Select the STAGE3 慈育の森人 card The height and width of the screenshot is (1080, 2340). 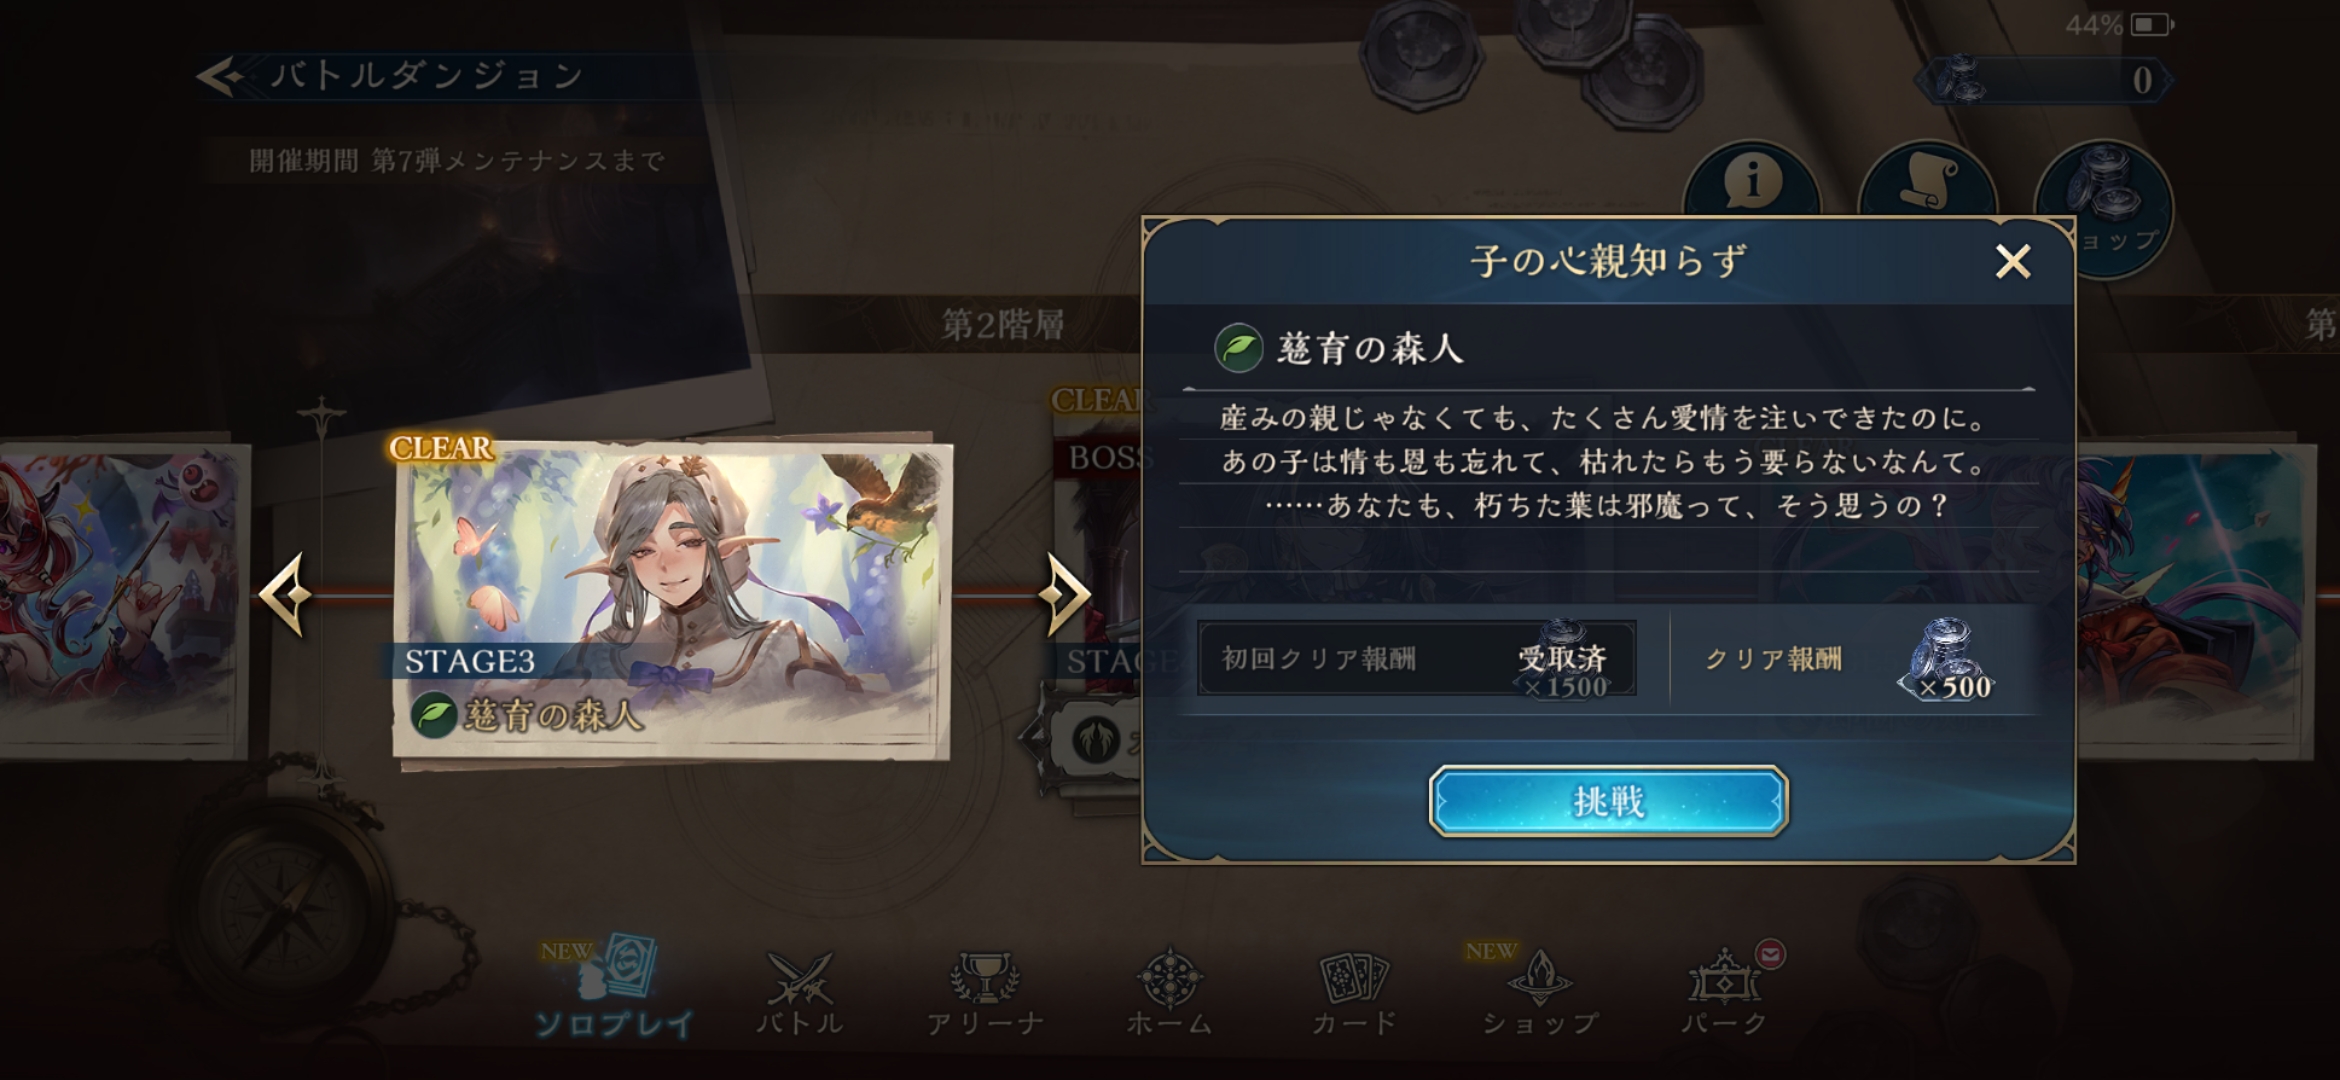[x=672, y=600]
